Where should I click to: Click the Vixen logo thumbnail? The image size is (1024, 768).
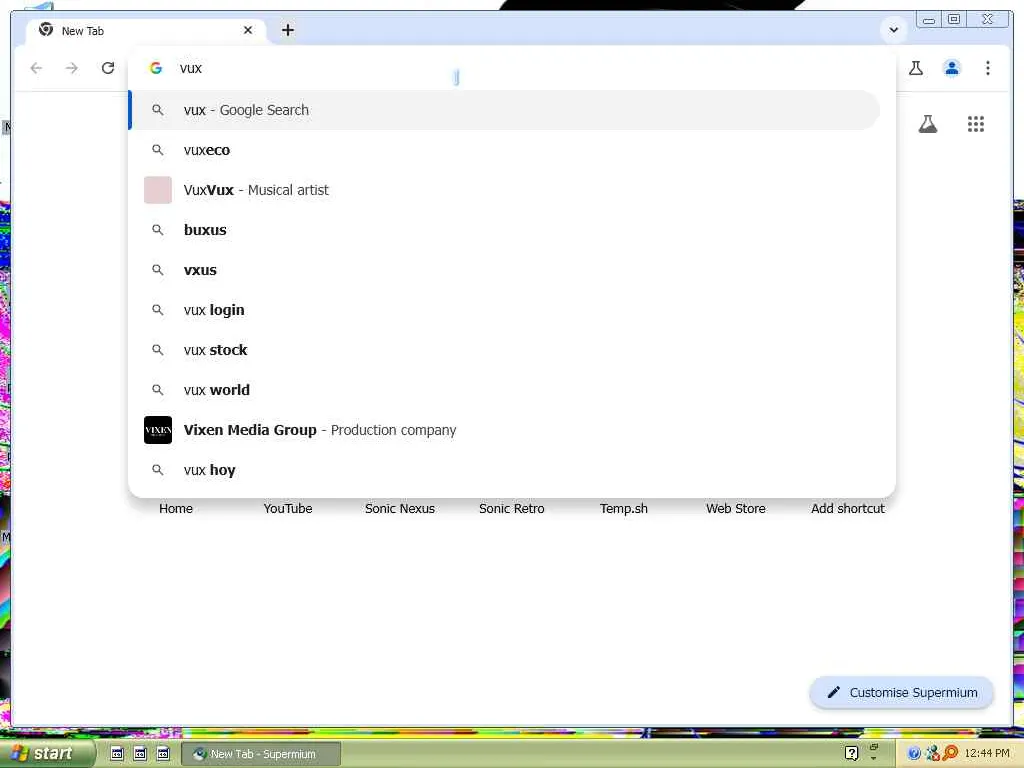[157, 430]
